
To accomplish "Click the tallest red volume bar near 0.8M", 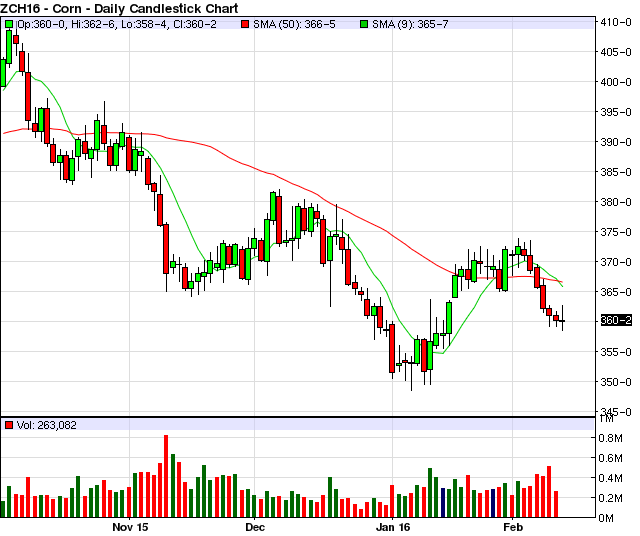I will tap(166, 476).
